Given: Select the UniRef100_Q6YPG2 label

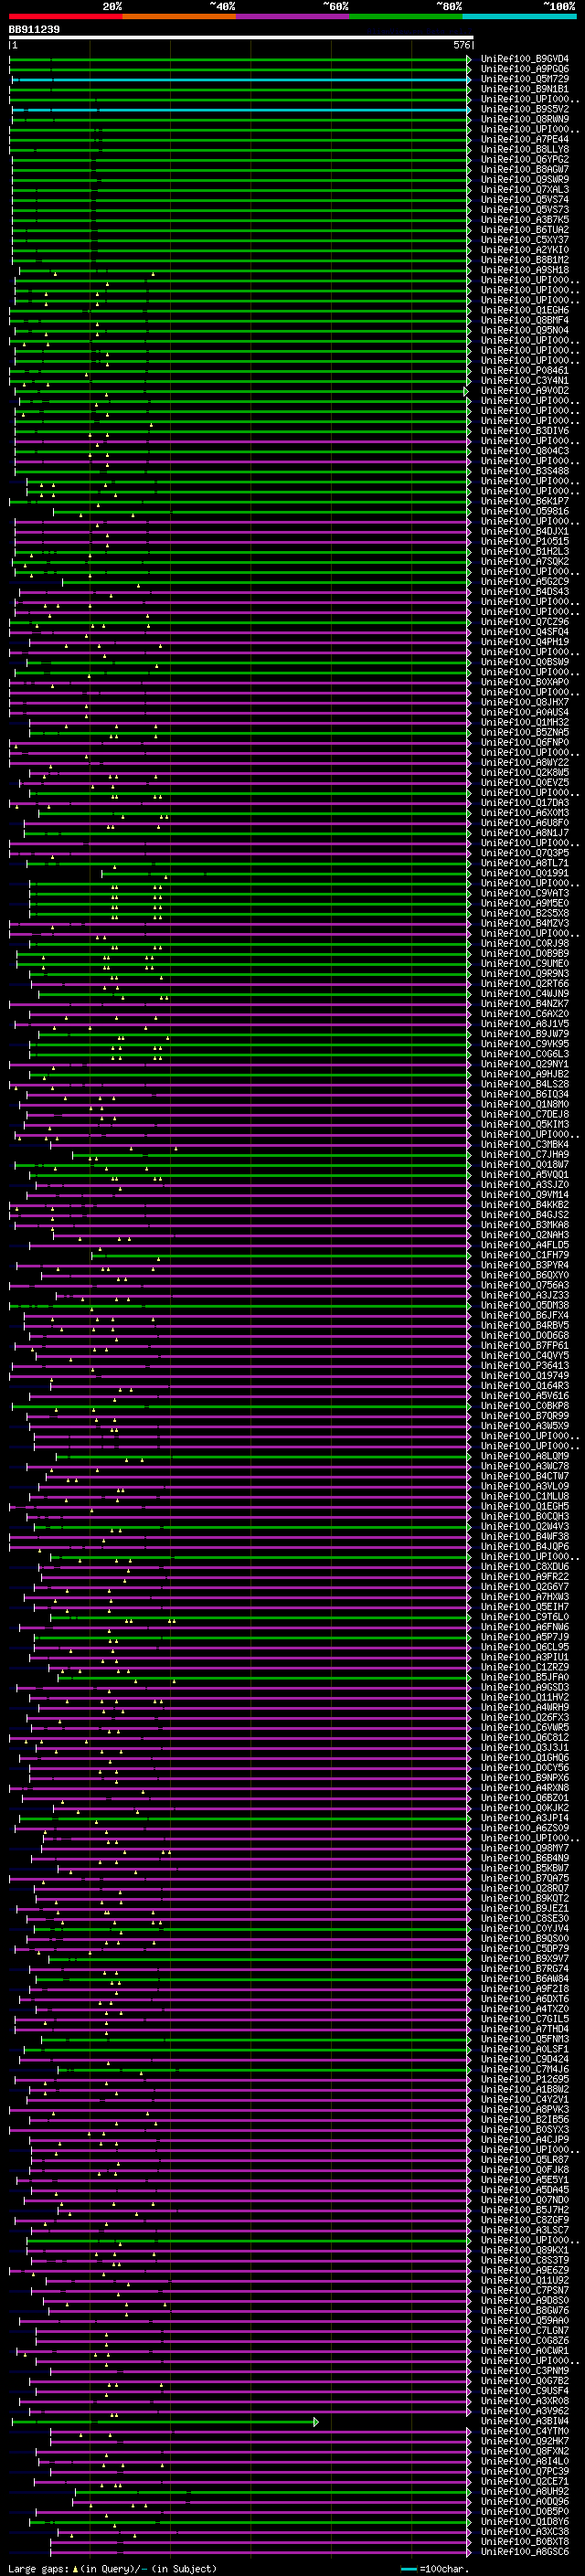Looking at the screenshot, I should [x=525, y=159].
